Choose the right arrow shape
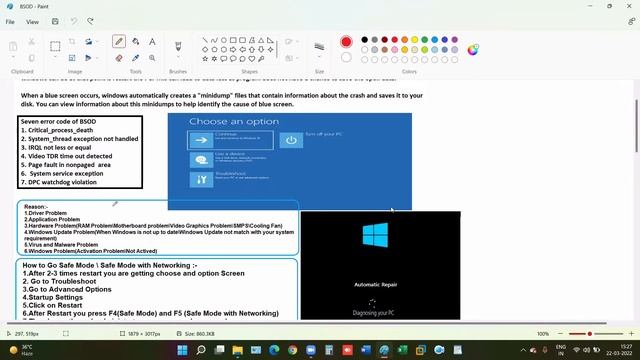This screenshot has height=360, width=640. coord(233,49)
